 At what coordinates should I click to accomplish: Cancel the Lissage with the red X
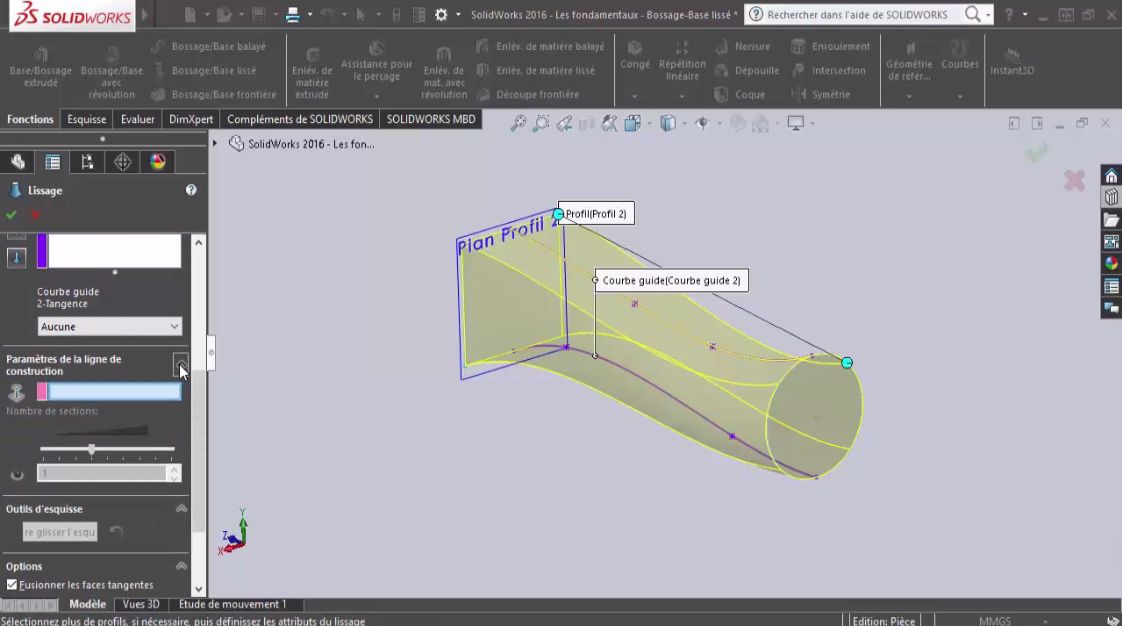click(36, 215)
